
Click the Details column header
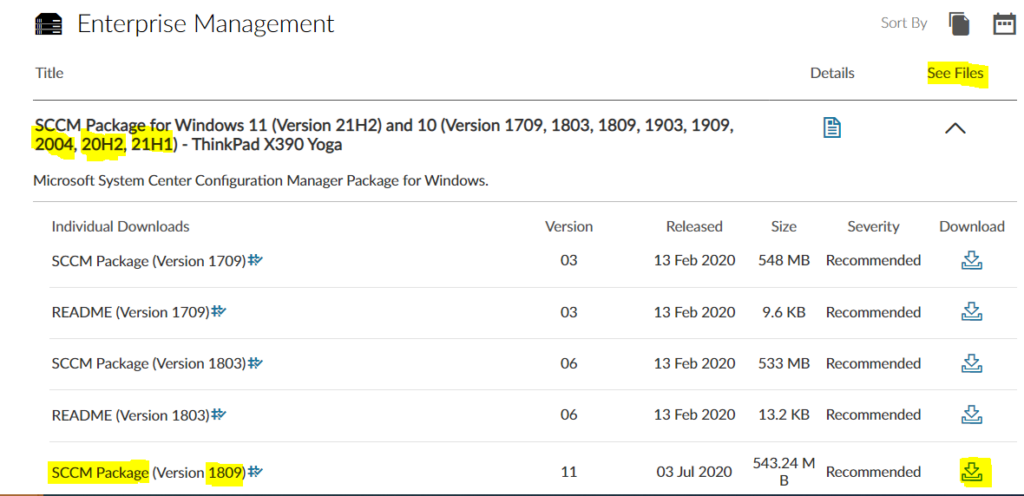pos(832,73)
